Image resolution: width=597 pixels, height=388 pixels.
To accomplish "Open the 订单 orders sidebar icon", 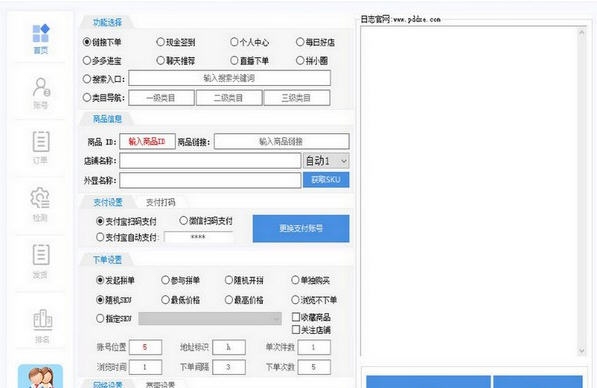I will (41, 148).
